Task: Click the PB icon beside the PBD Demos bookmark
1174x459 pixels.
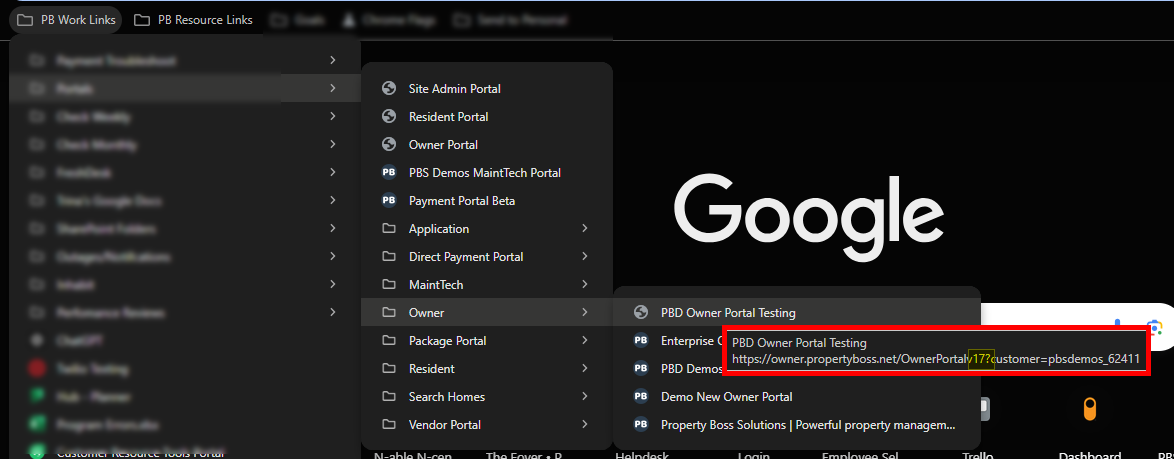Action: 640,368
